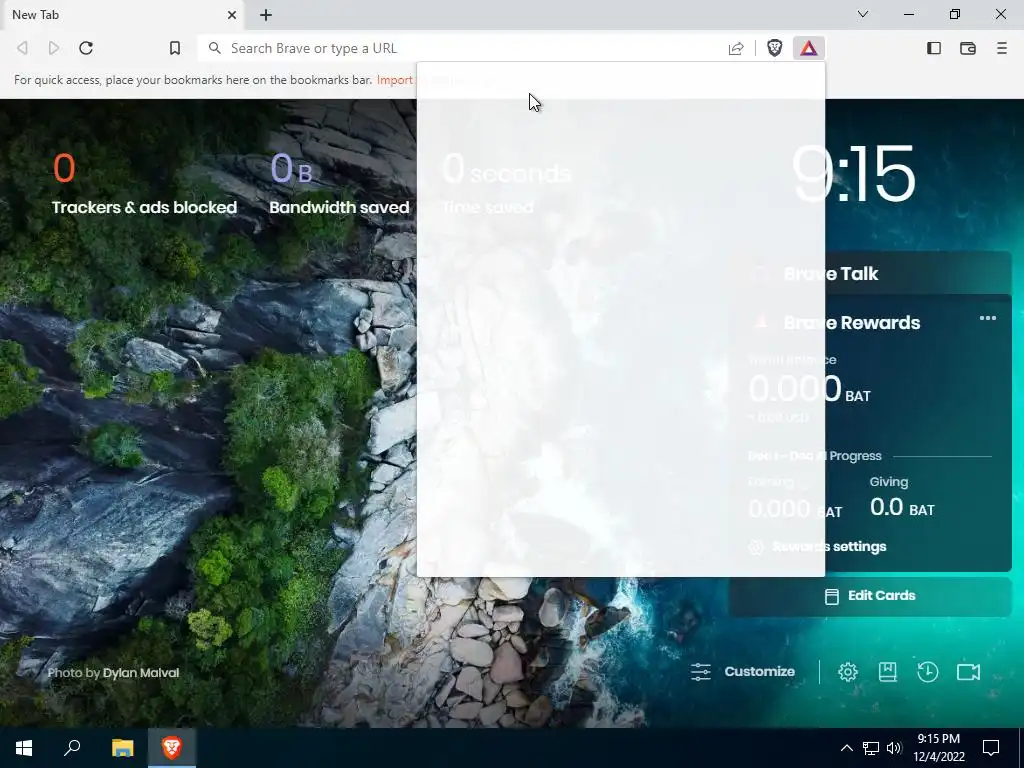Open the Customize dashboard option
This screenshot has width=1024, height=768.
click(x=743, y=672)
